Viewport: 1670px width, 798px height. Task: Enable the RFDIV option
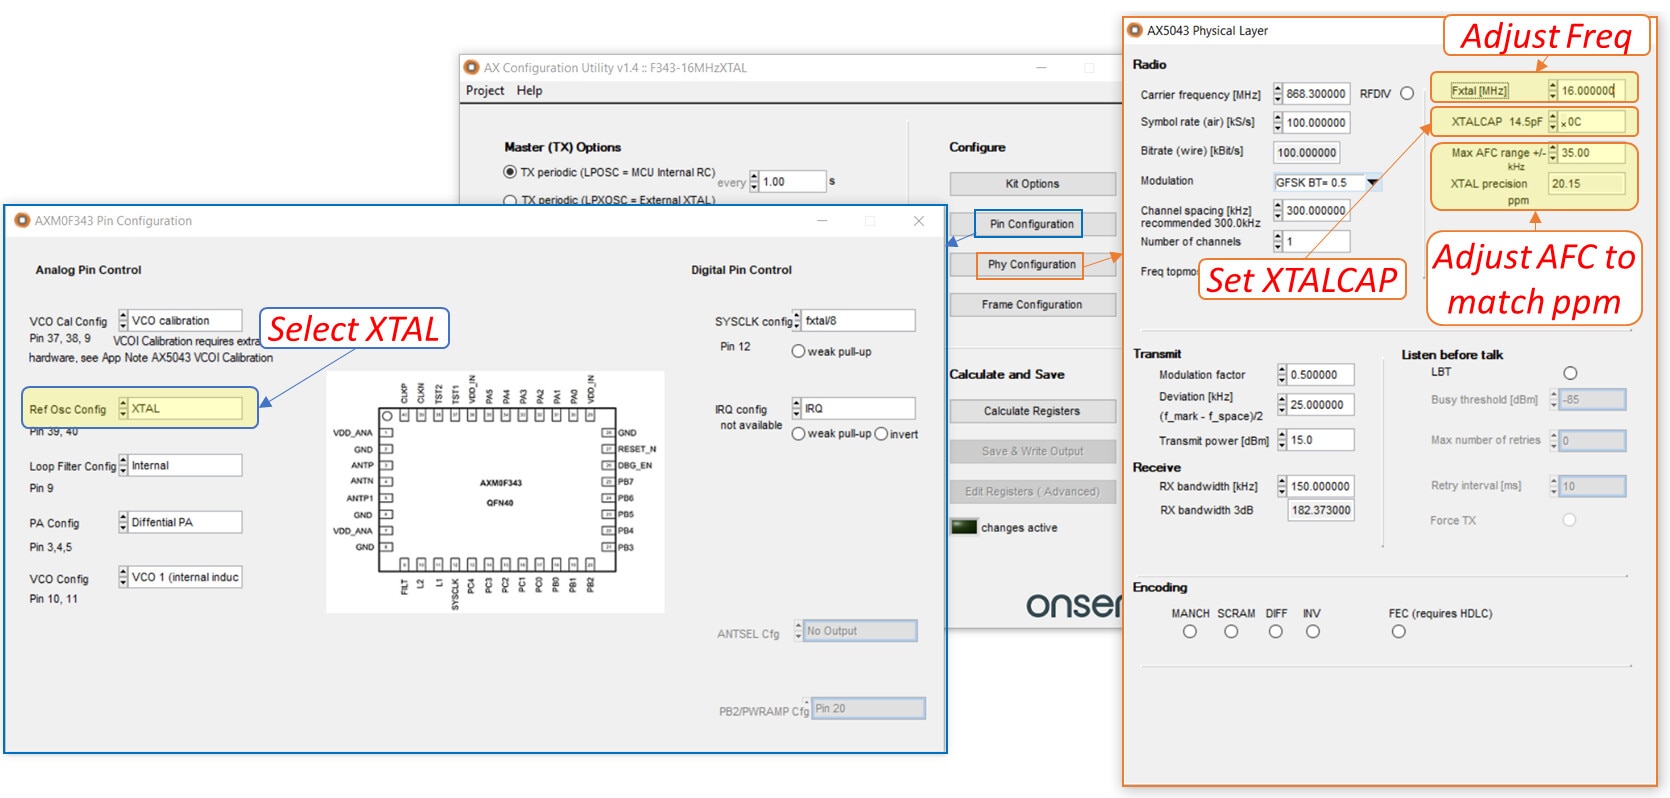(1407, 93)
